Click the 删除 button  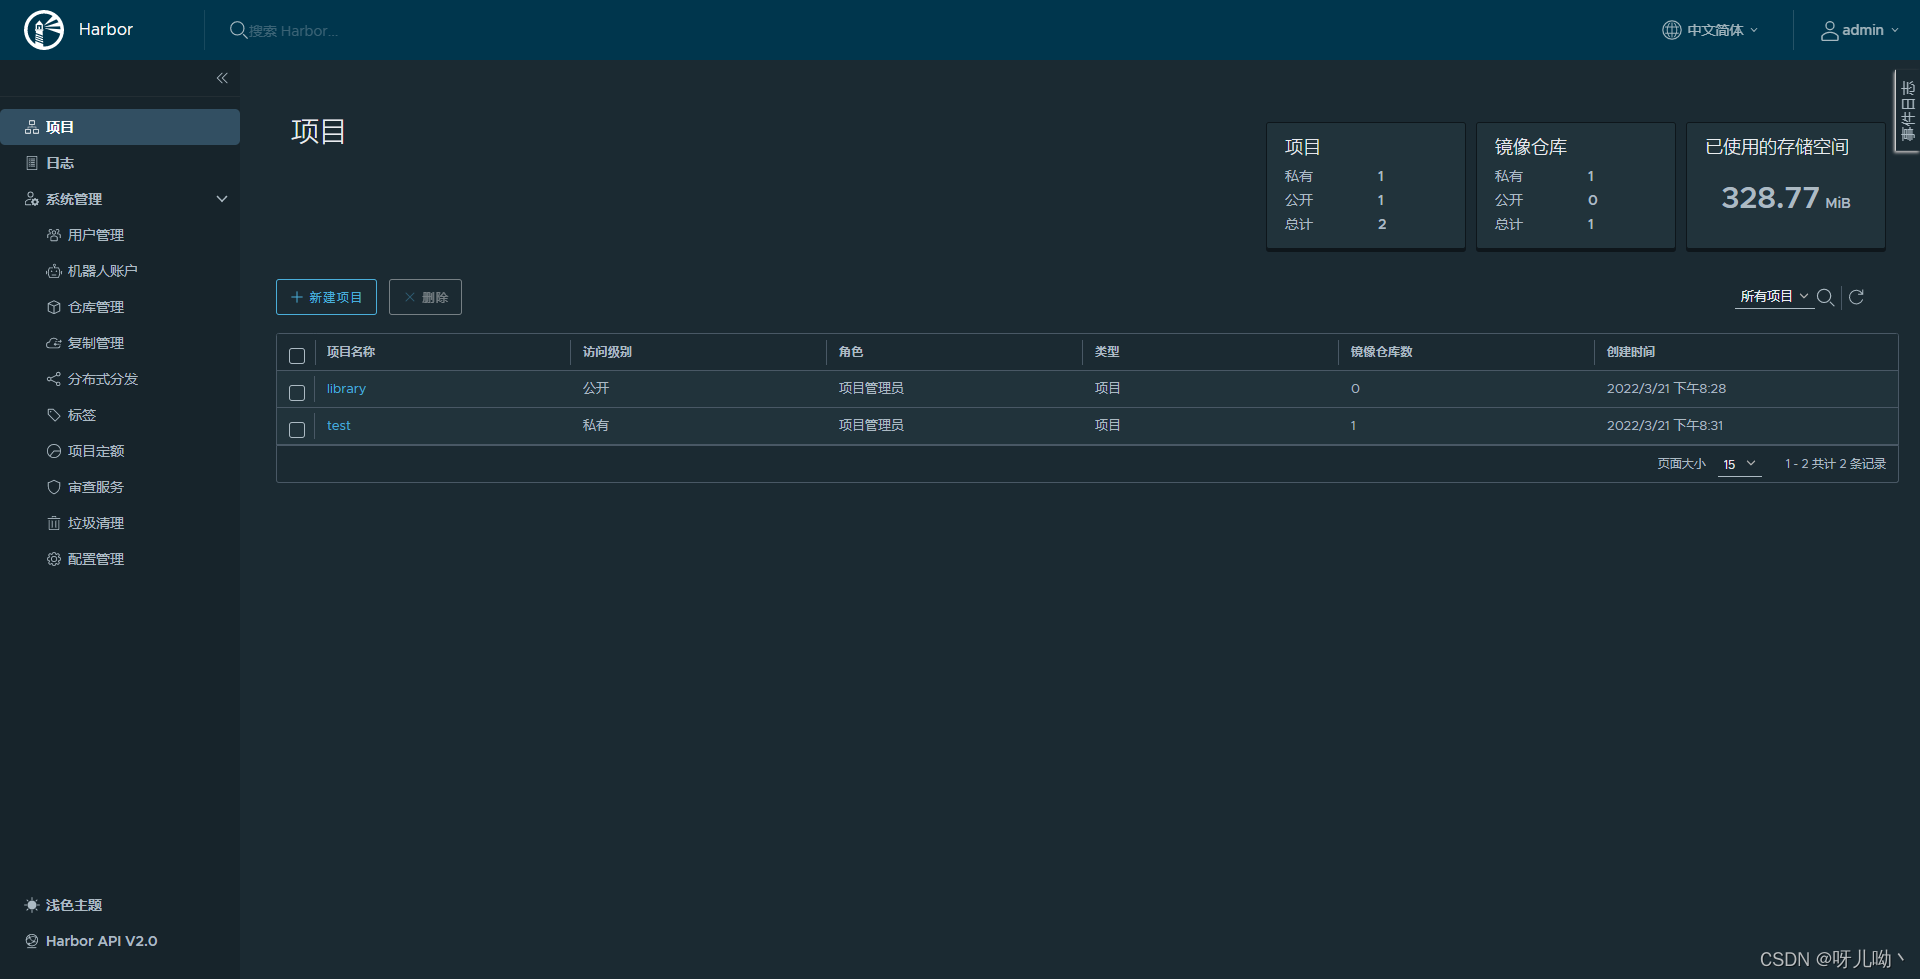point(425,297)
